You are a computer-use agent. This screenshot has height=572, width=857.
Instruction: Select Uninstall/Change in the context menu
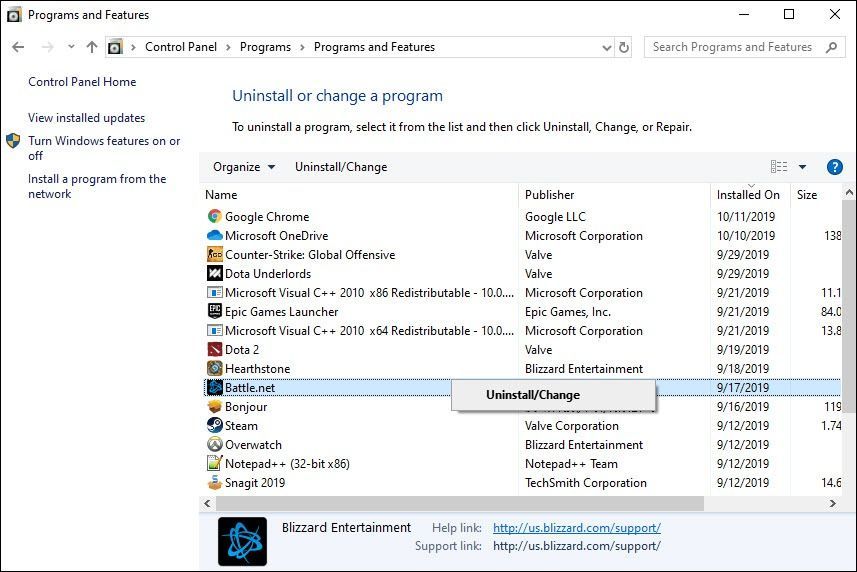point(553,395)
